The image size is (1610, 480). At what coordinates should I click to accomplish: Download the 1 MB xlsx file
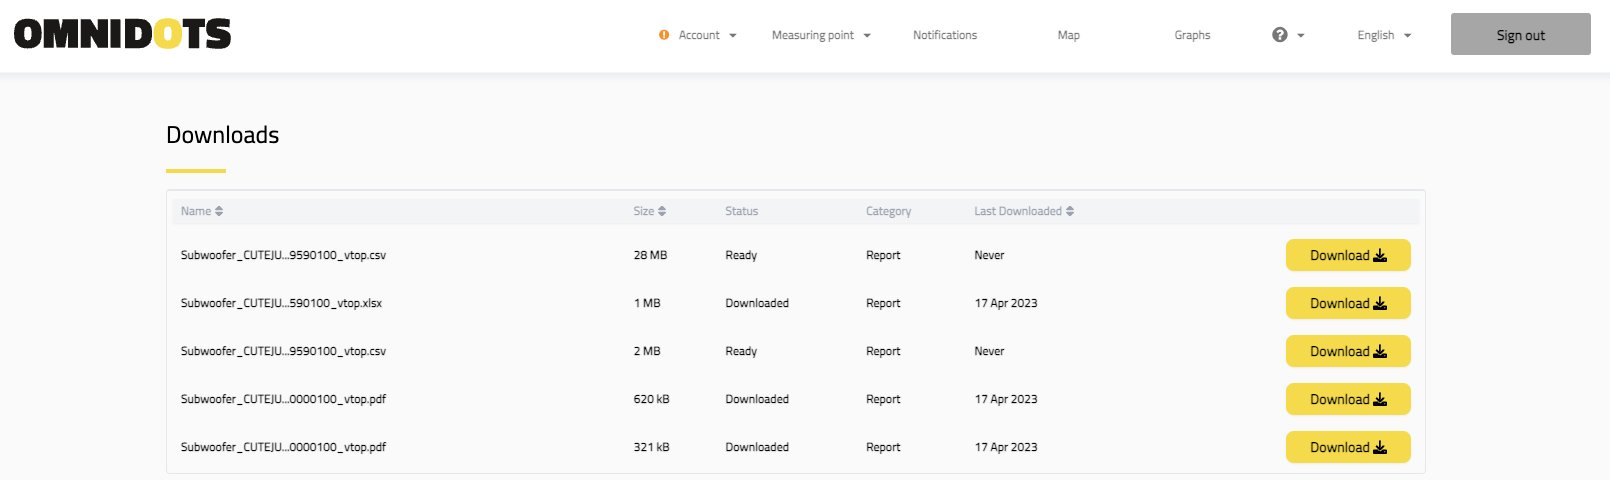[1348, 303]
